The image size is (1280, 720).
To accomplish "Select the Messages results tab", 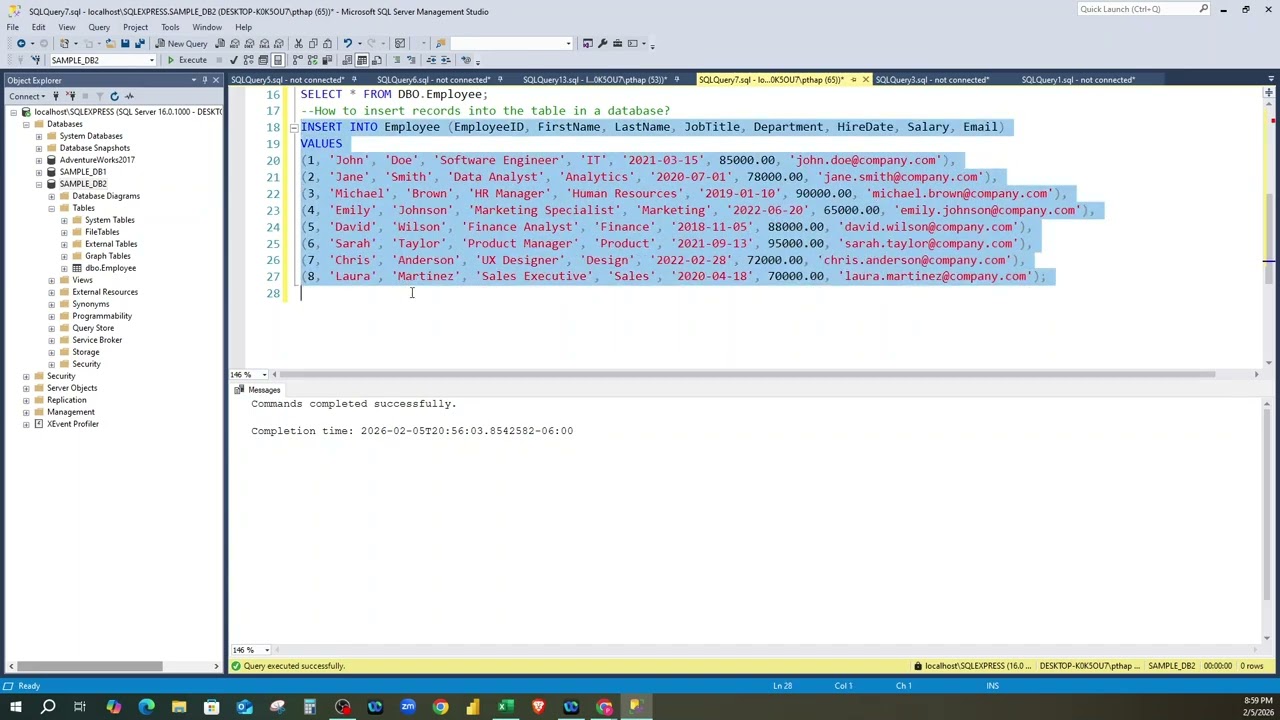I will coord(258,390).
